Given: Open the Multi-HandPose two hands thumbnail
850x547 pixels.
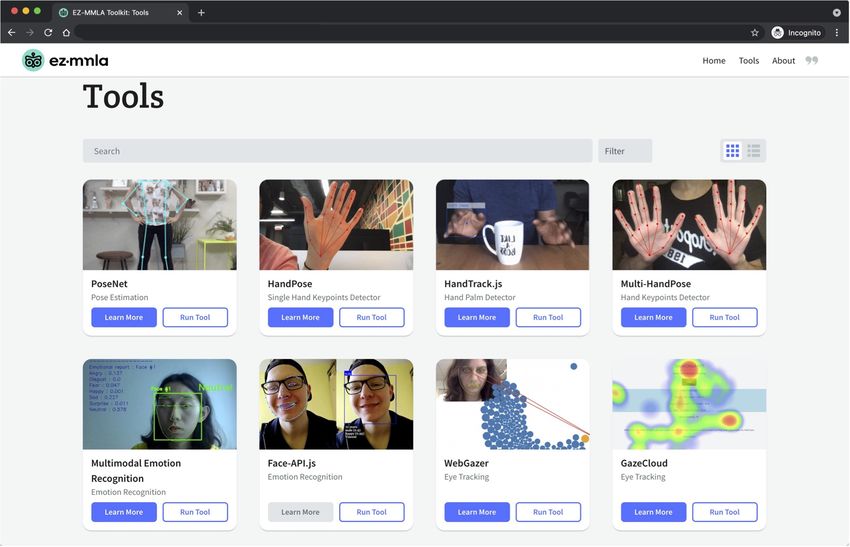Looking at the screenshot, I should point(689,224).
